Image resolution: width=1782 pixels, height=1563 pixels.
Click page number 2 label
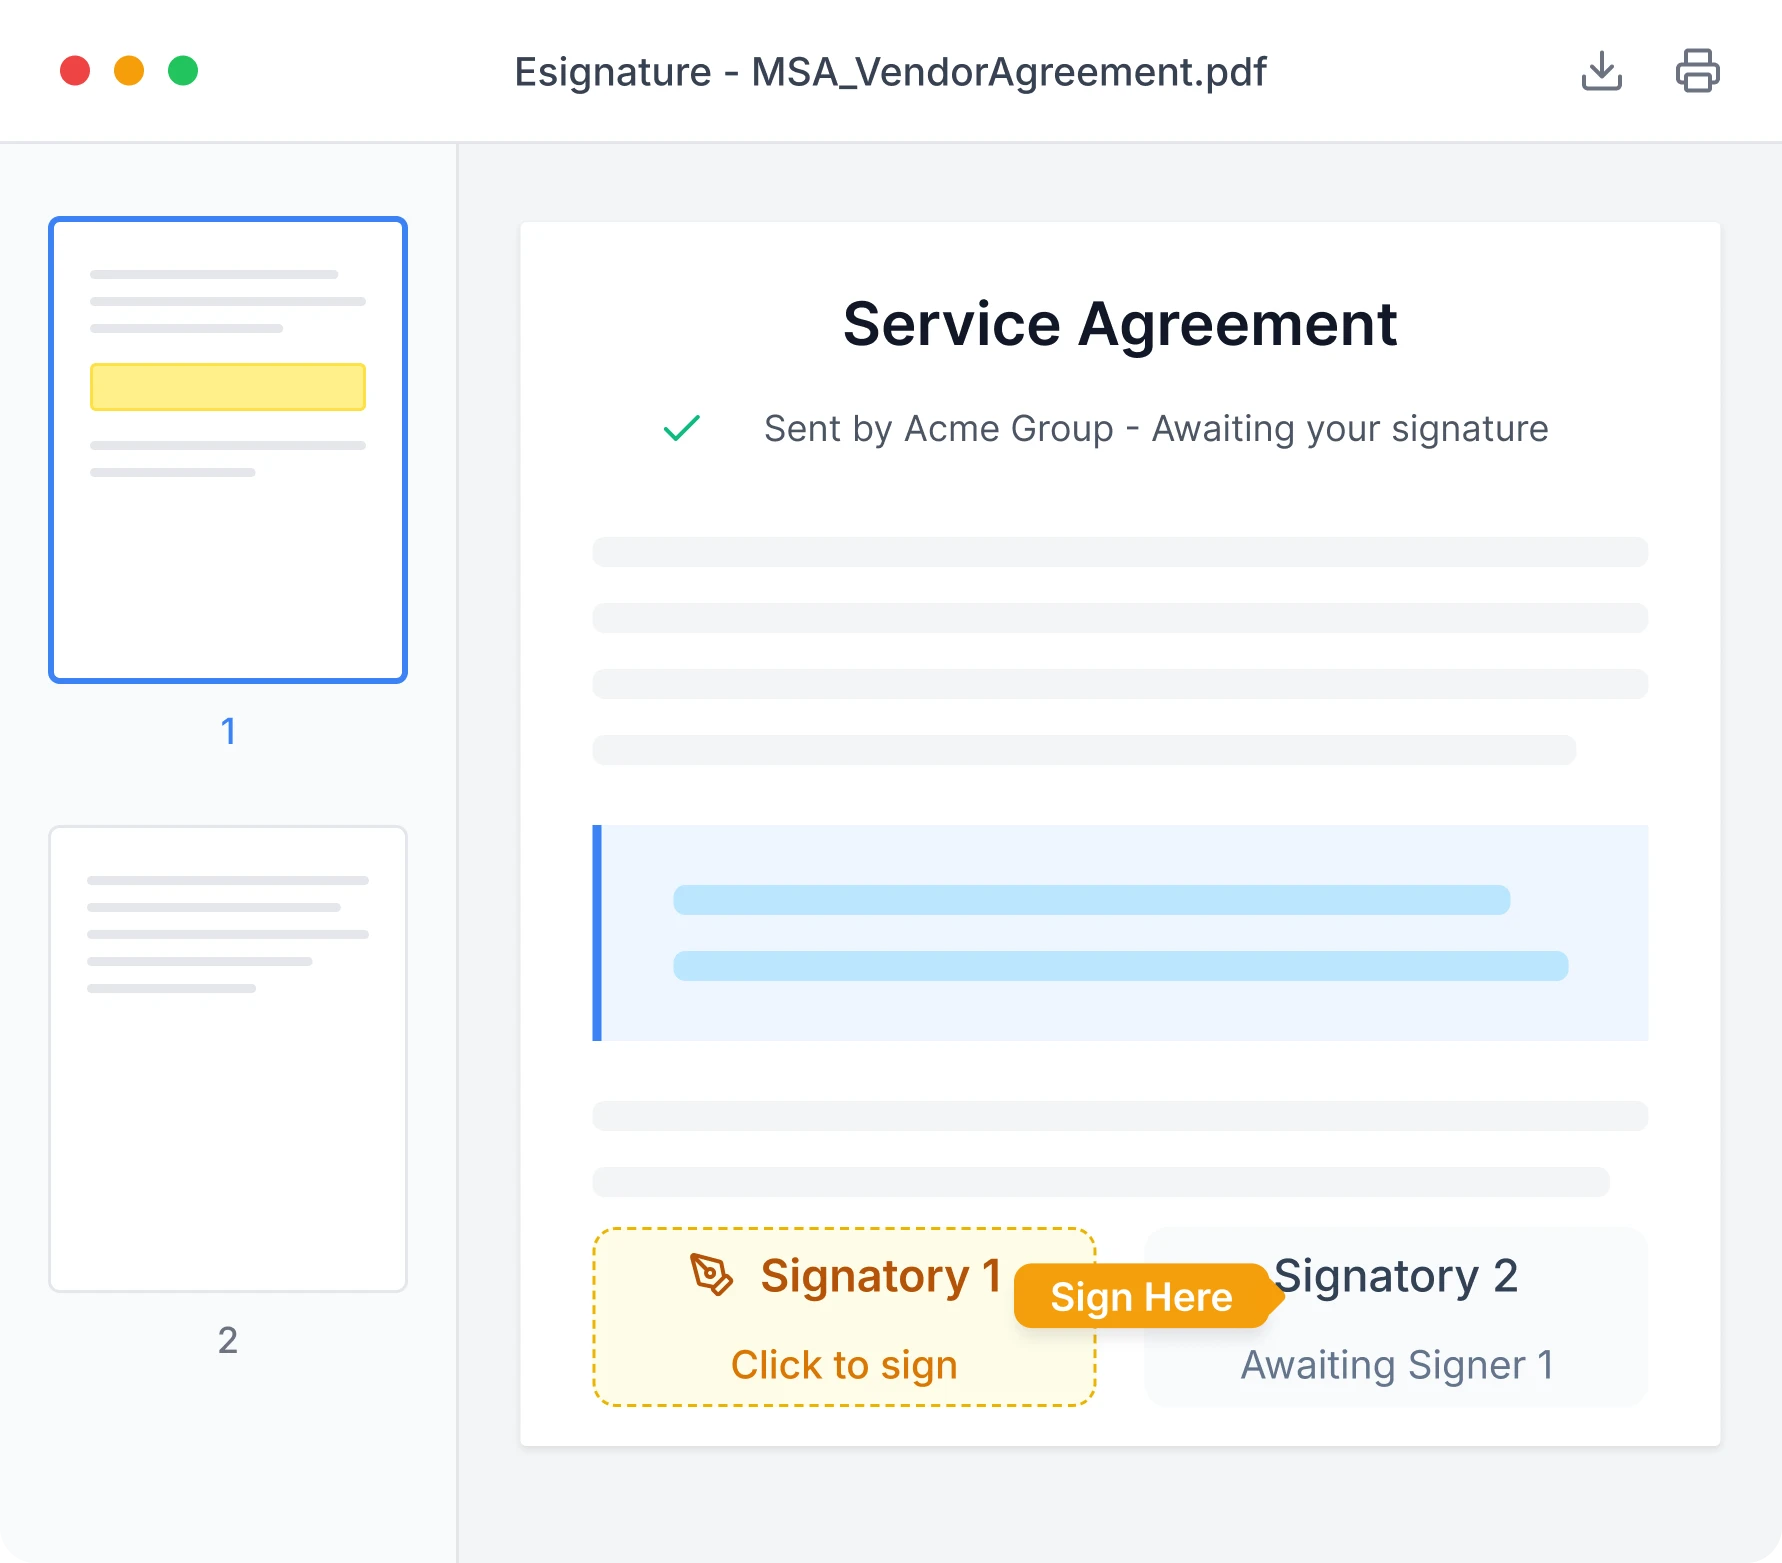click(228, 1340)
